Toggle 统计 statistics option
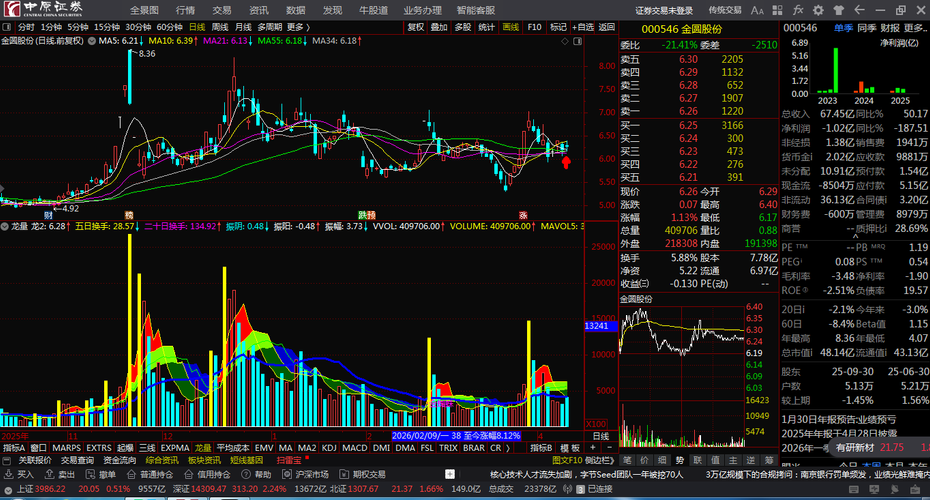The image size is (930, 500). [486, 27]
